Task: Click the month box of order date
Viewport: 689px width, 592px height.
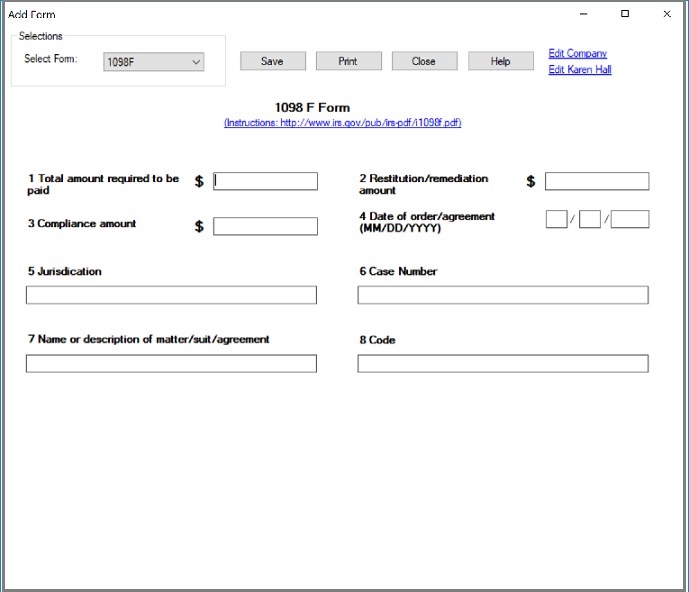Action: pyautogui.click(x=557, y=219)
